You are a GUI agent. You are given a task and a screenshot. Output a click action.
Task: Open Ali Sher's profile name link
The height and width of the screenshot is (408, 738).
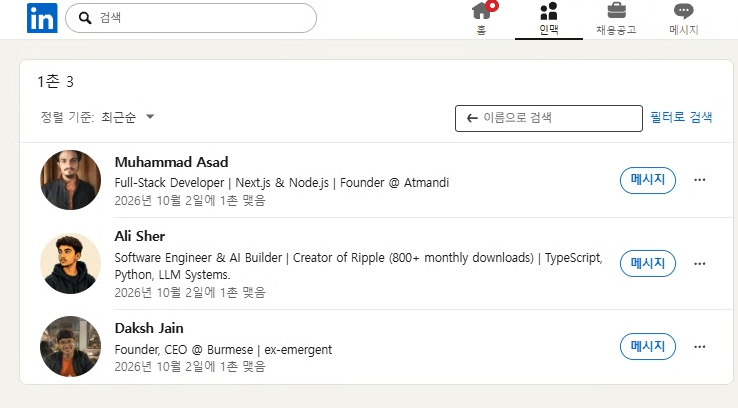pos(140,236)
